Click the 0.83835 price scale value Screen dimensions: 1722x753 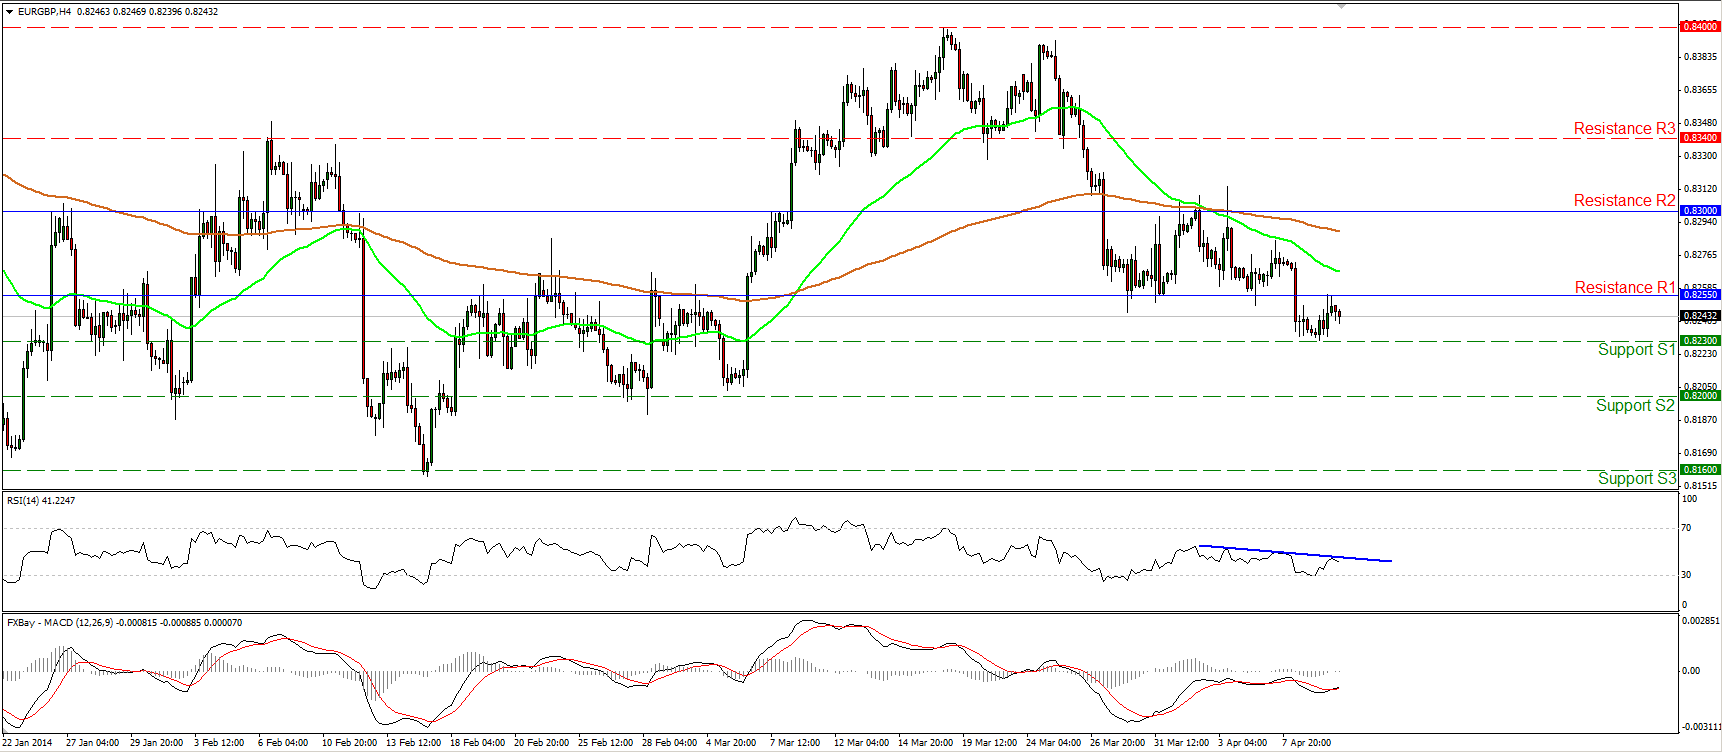(1700, 57)
